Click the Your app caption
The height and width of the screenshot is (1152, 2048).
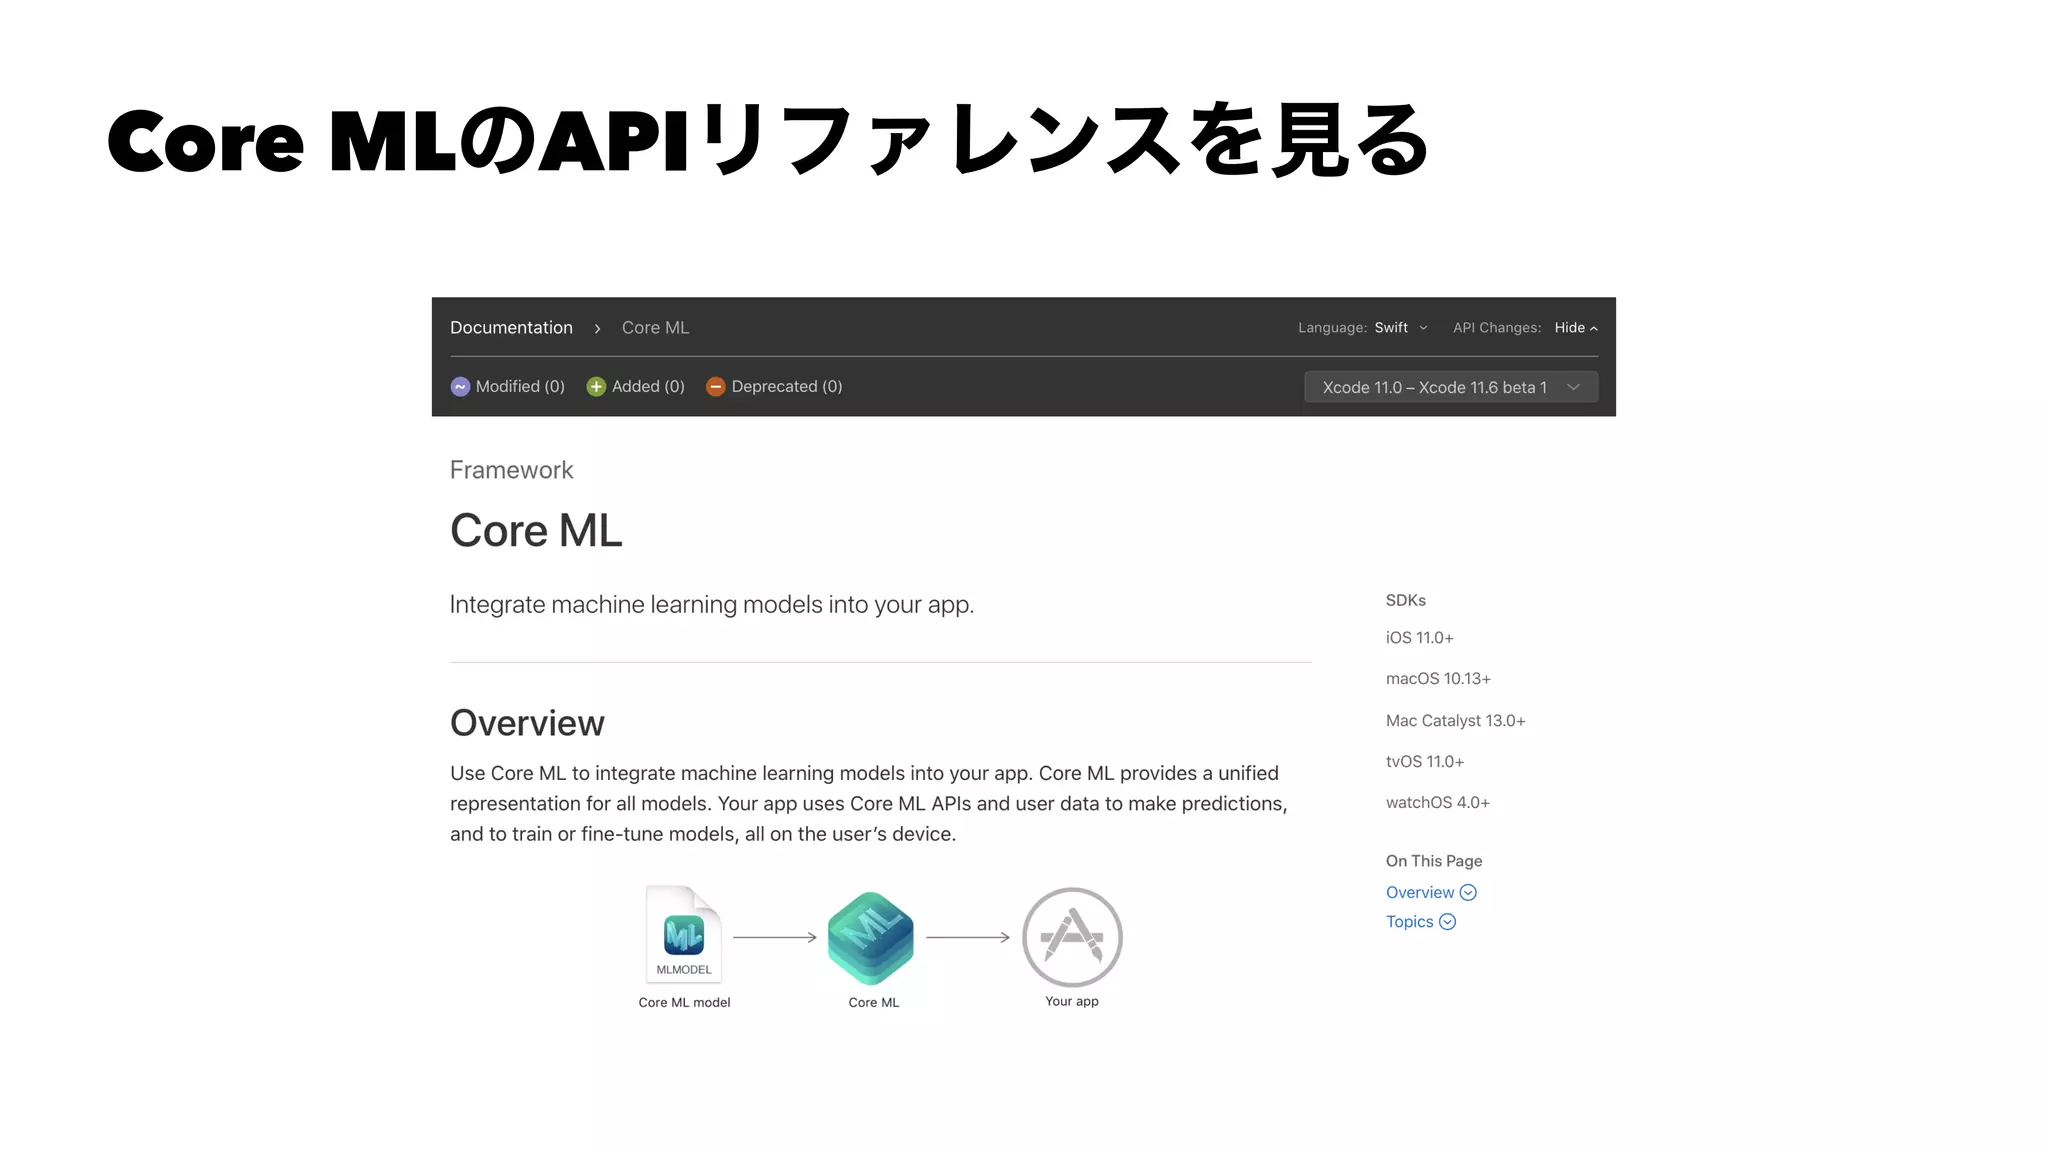(x=1072, y=1002)
